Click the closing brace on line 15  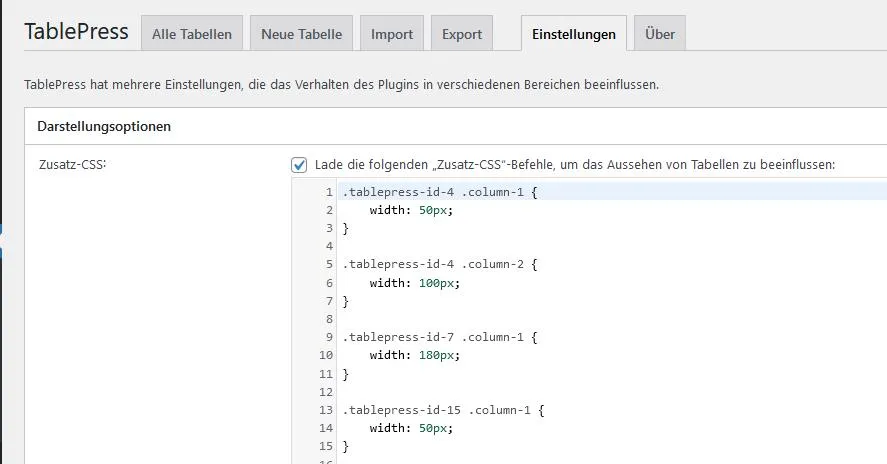pos(346,446)
